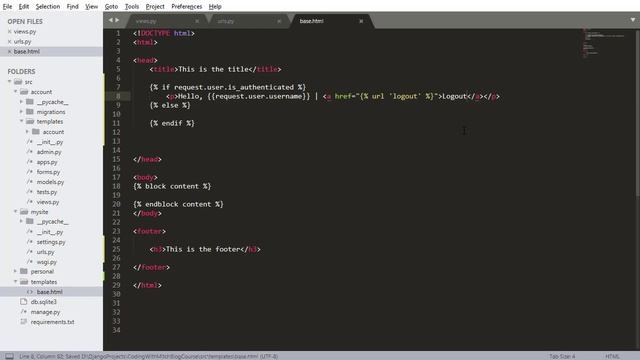
Task: Click the db.sqlite3 file icon
Action: click(x=24, y=302)
